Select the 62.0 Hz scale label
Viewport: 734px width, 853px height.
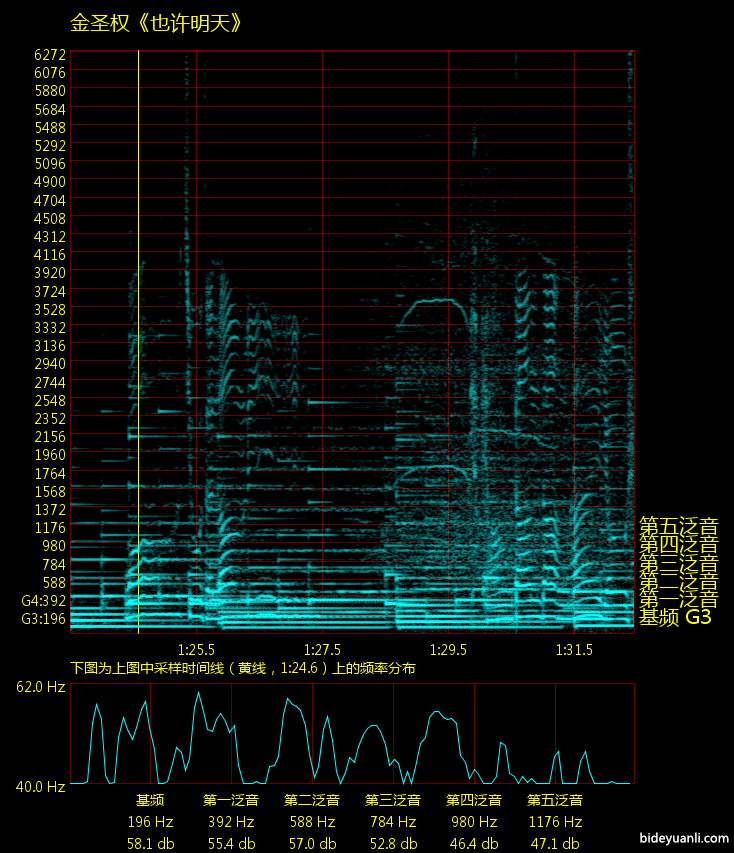coord(41,687)
